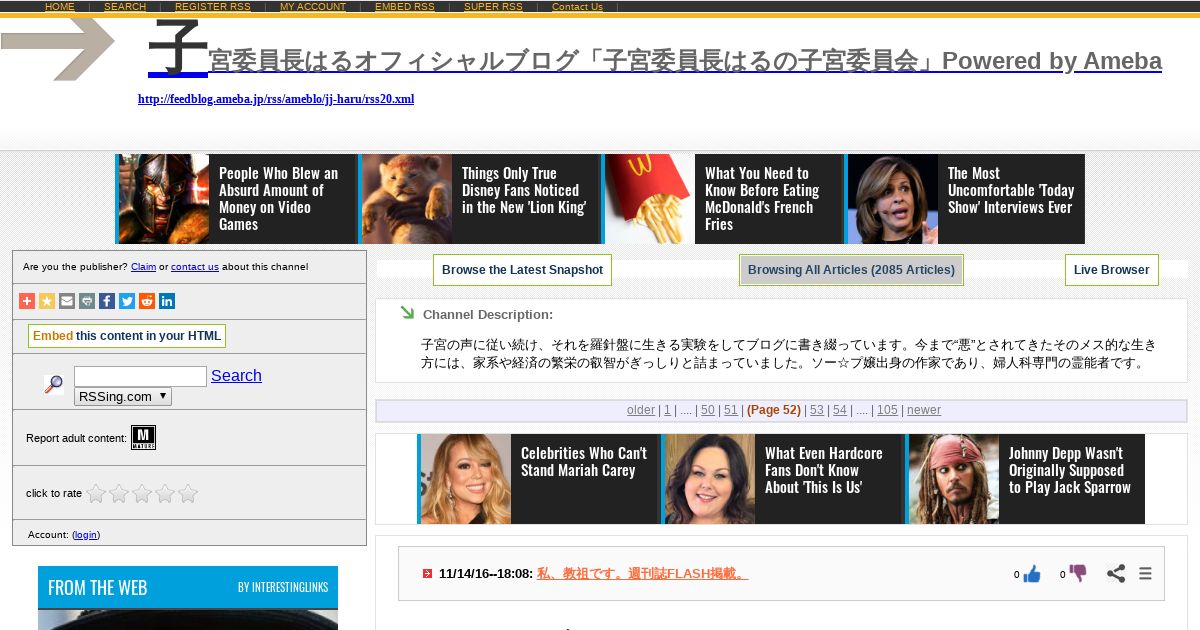Open the SUPER RSS menu item
Screen dimensions: 1200x630
(x=493, y=7)
